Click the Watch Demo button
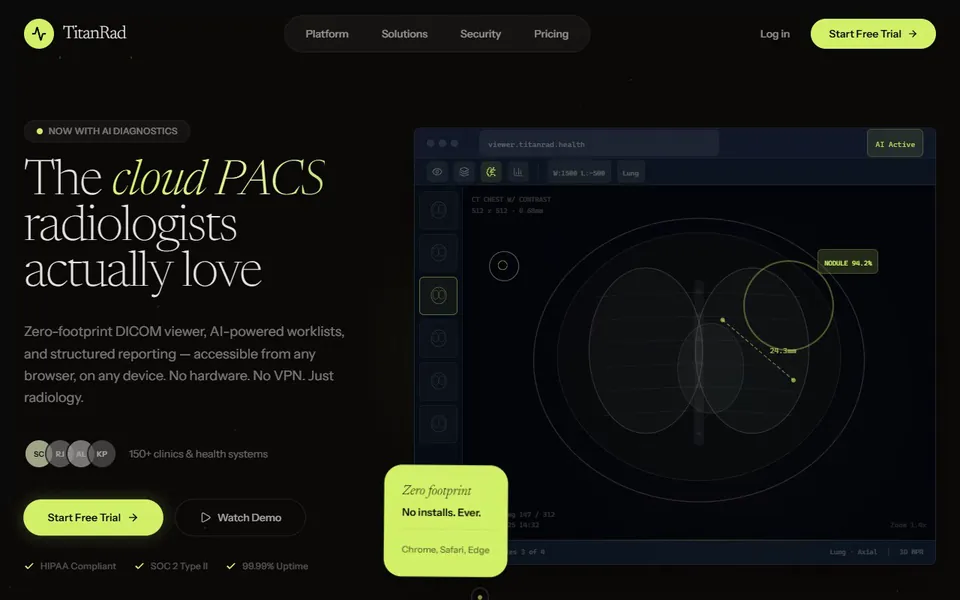960x600 pixels. pos(240,517)
